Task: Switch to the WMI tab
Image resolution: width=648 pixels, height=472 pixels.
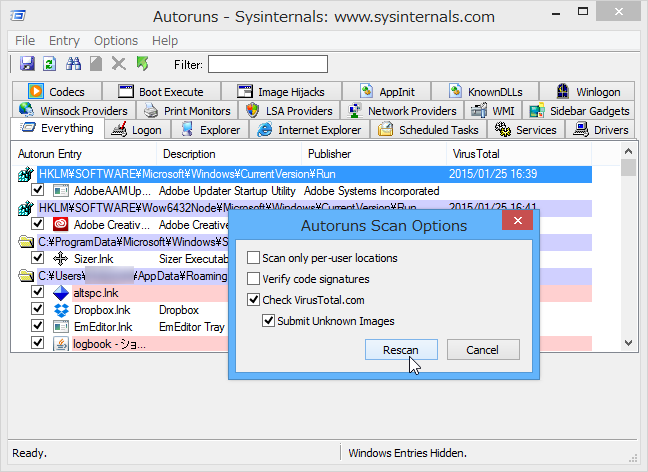Action: tap(493, 110)
